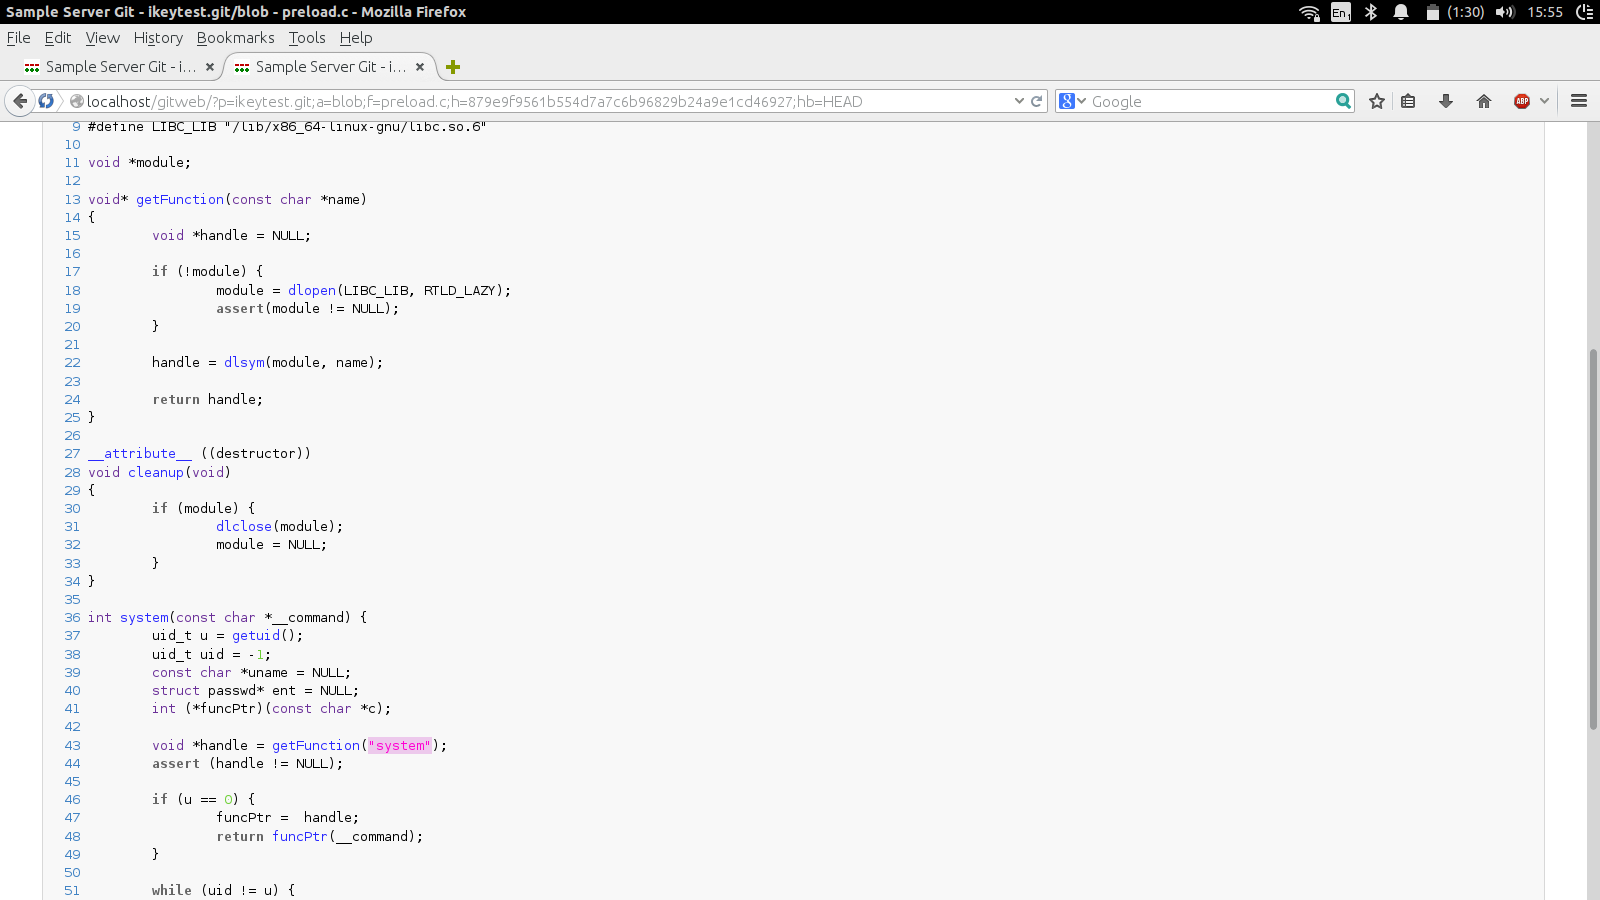Open the Downloads arrow icon

[1446, 101]
